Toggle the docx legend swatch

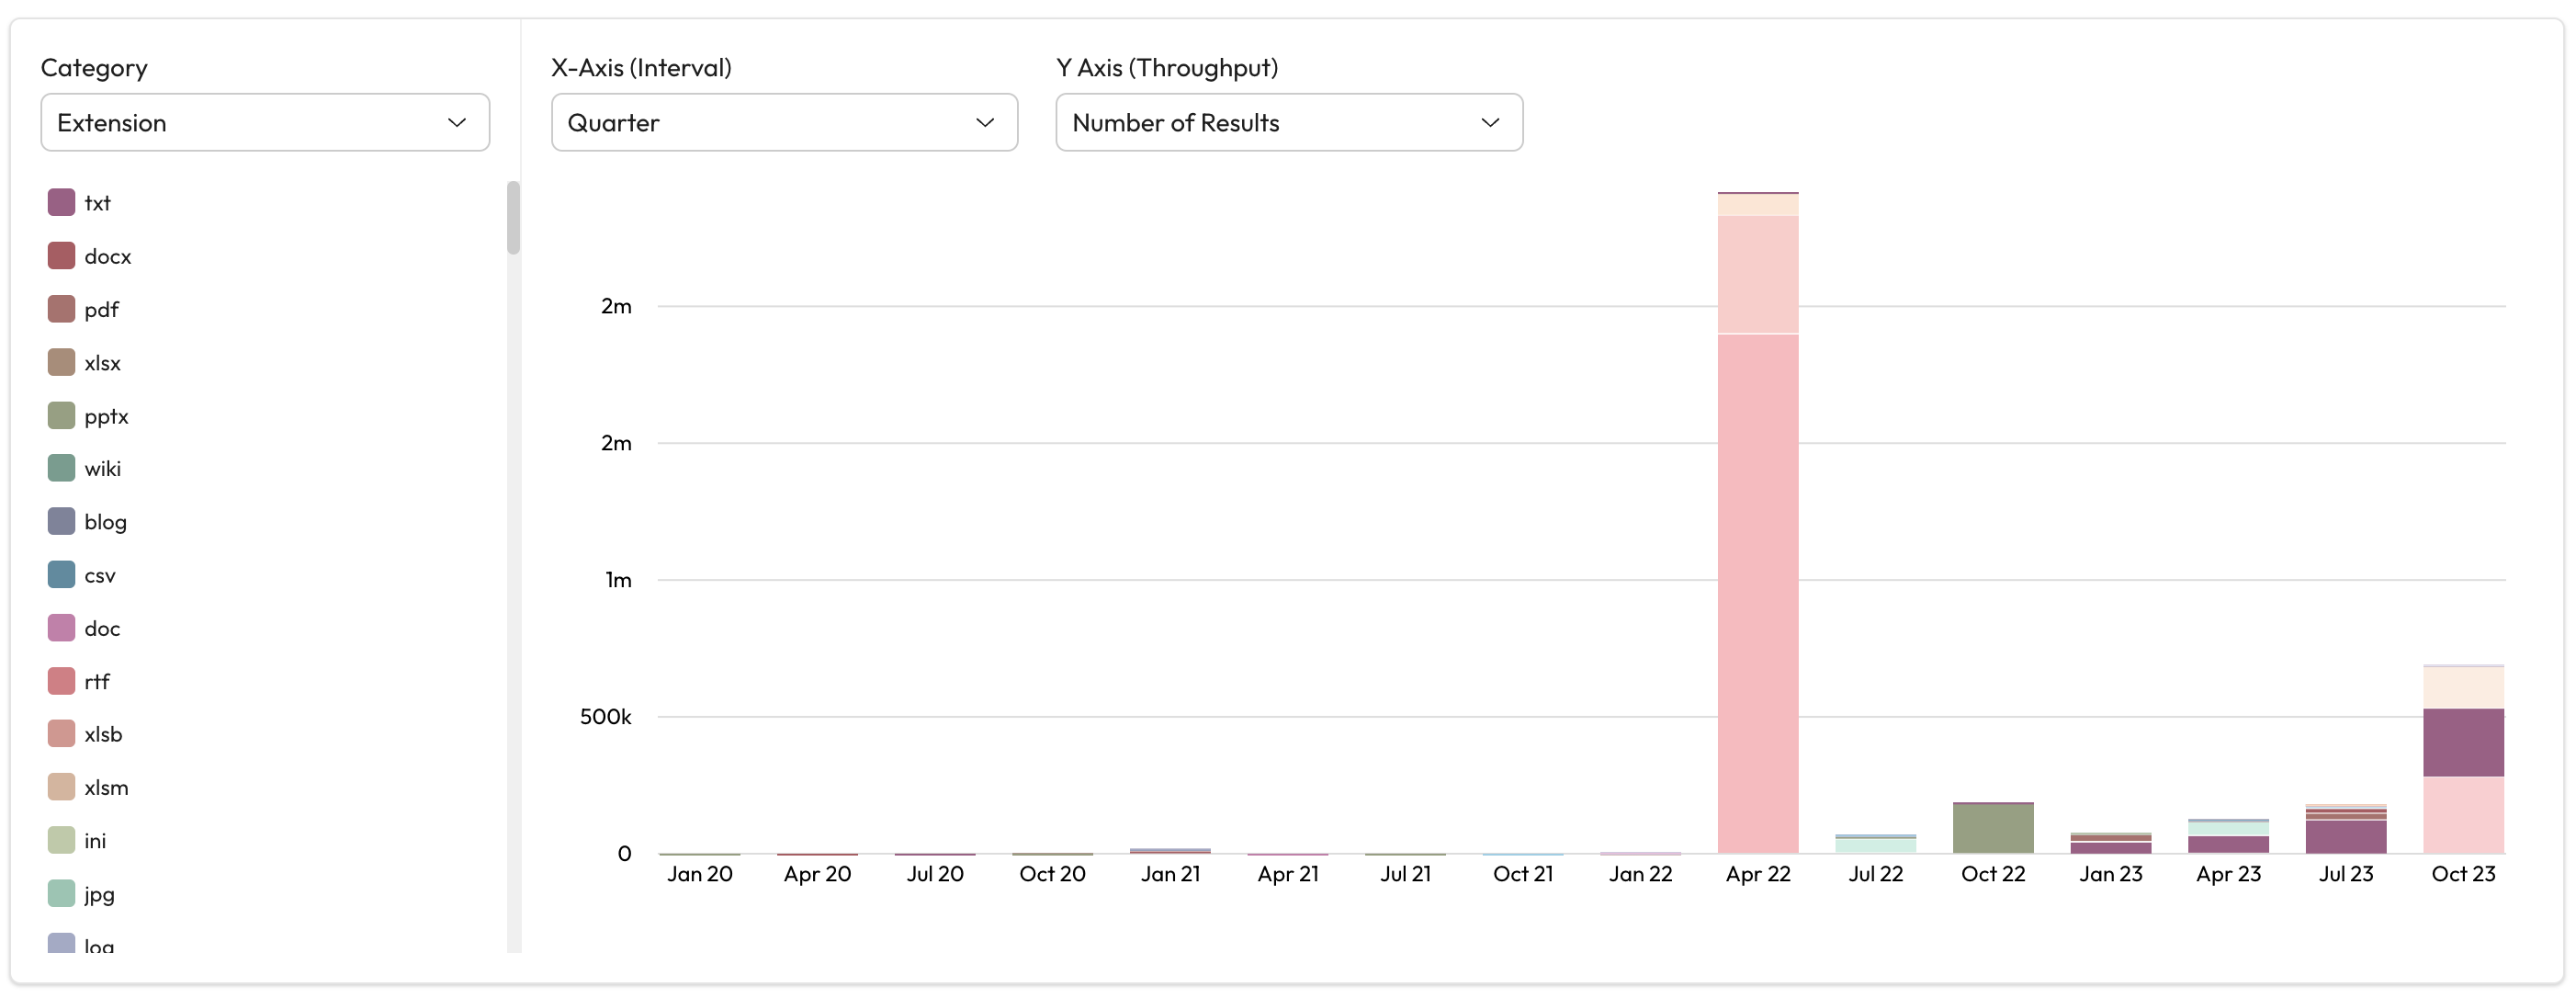tap(61, 255)
